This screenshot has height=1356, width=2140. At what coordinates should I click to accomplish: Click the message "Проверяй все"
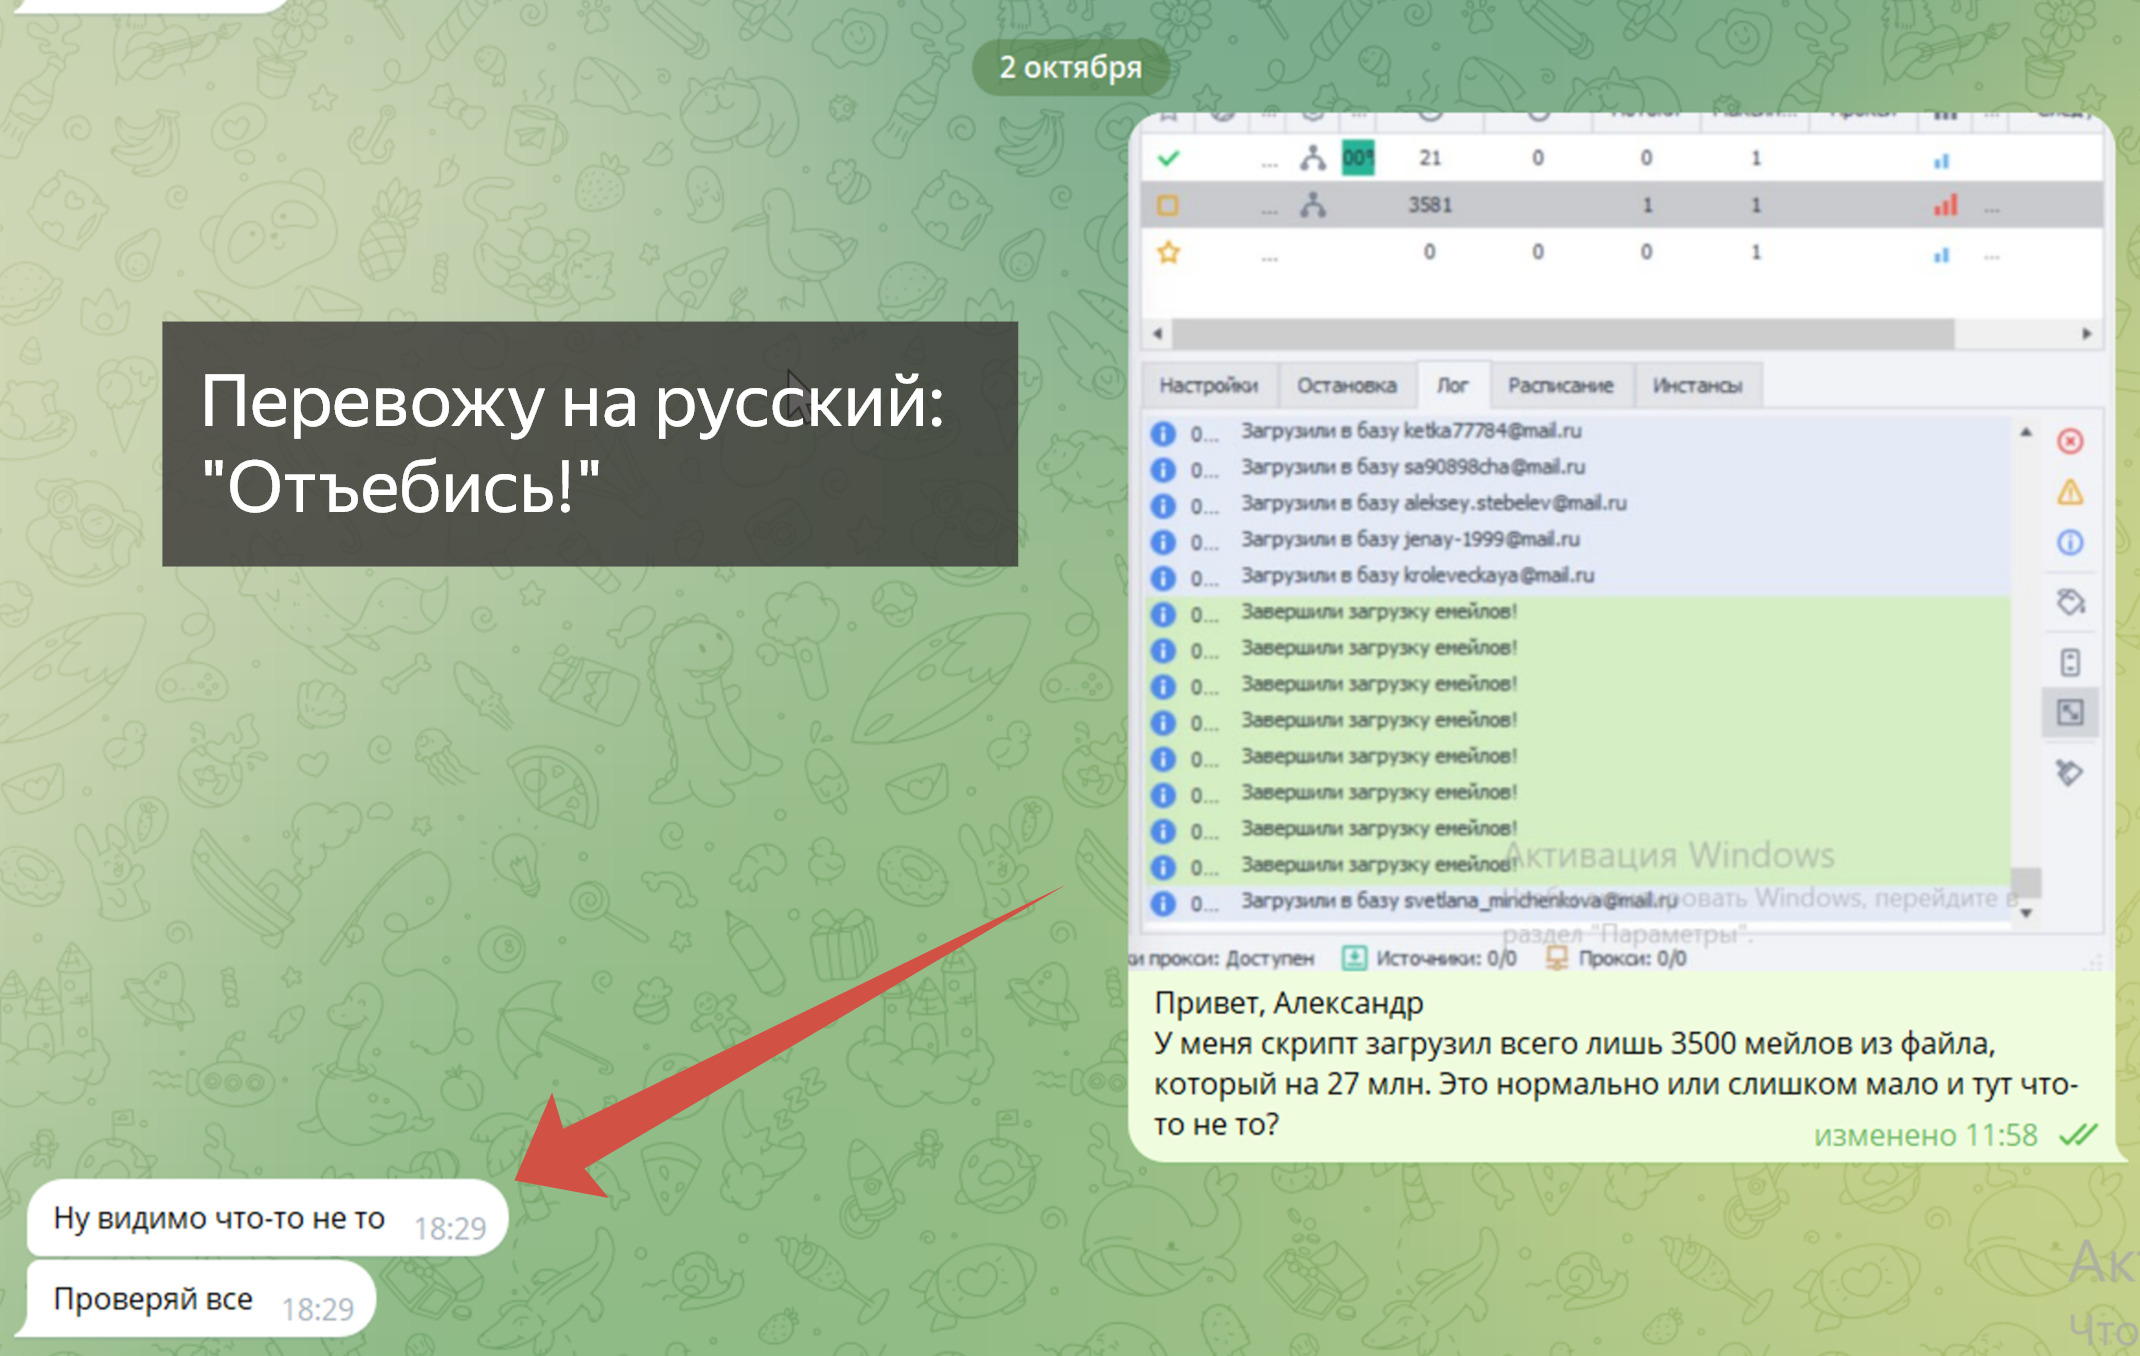(x=154, y=1299)
